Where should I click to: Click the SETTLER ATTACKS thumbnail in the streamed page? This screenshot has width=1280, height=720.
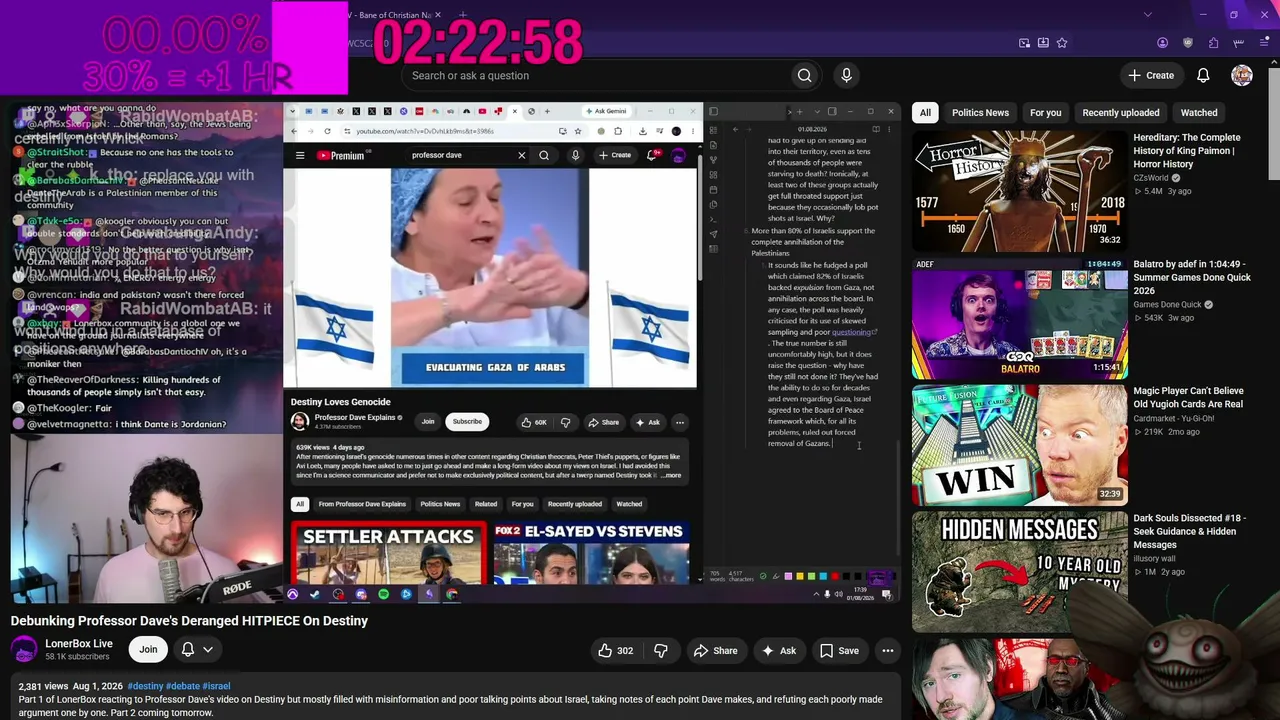(388, 553)
